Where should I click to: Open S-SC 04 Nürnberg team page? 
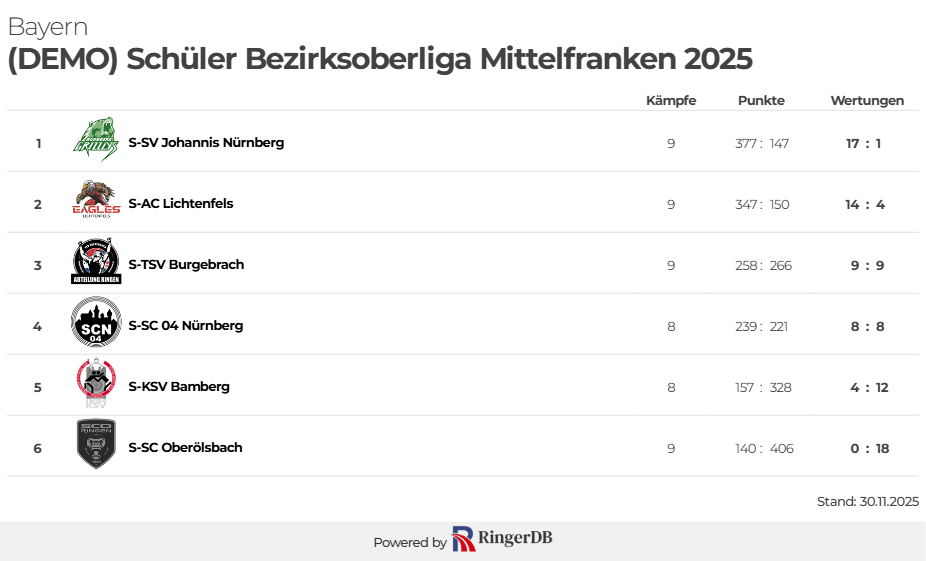(x=186, y=325)
